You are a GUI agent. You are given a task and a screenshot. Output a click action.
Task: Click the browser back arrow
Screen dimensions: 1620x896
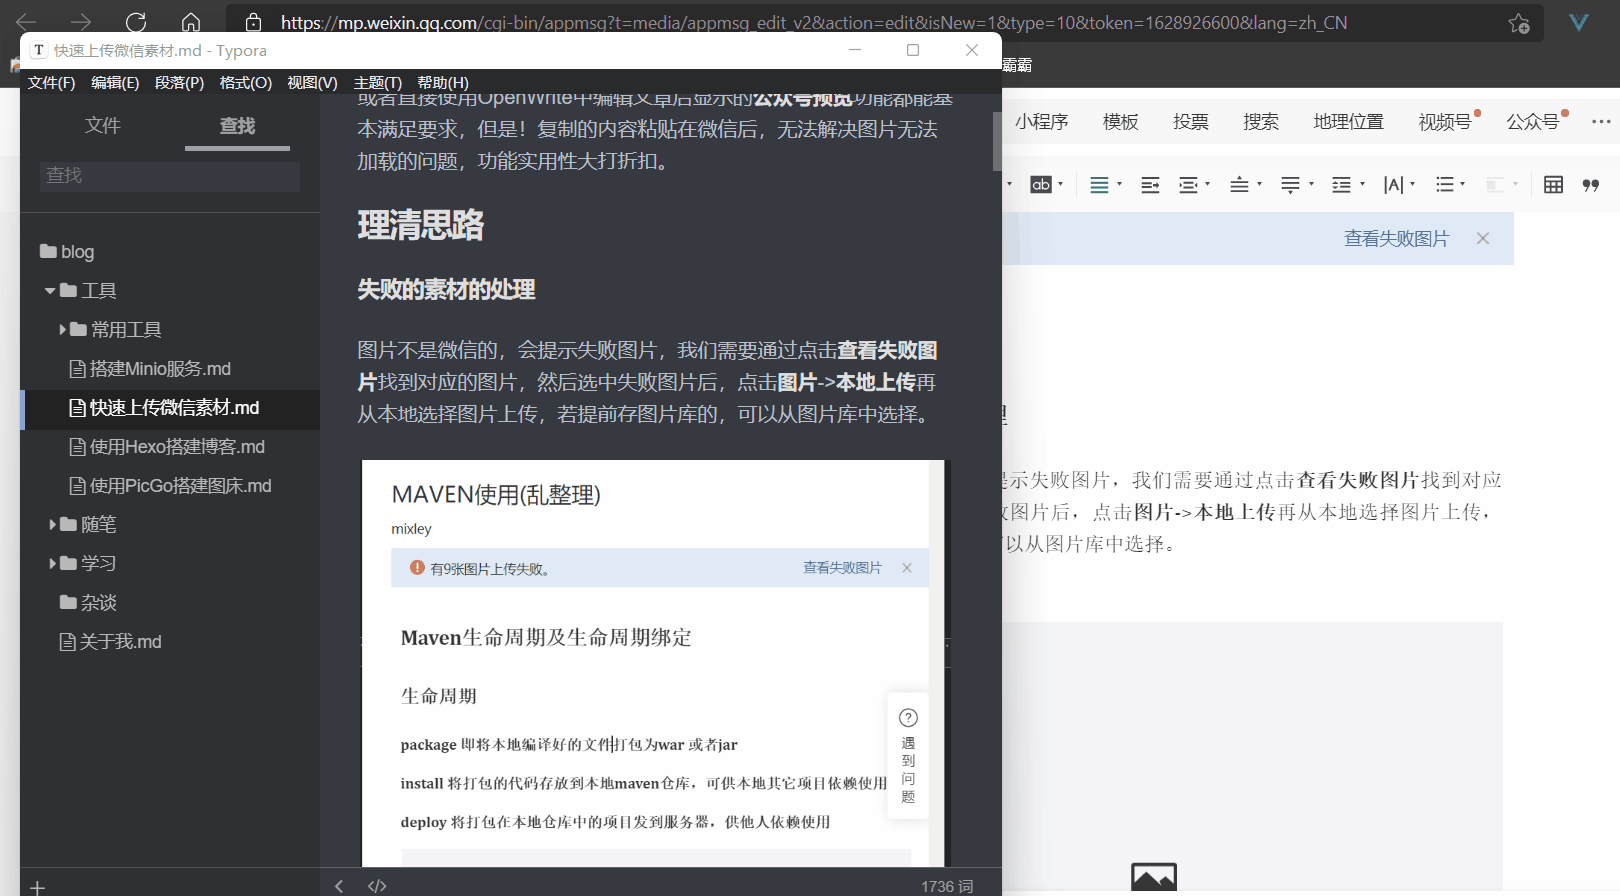click(x=26, y=22)
